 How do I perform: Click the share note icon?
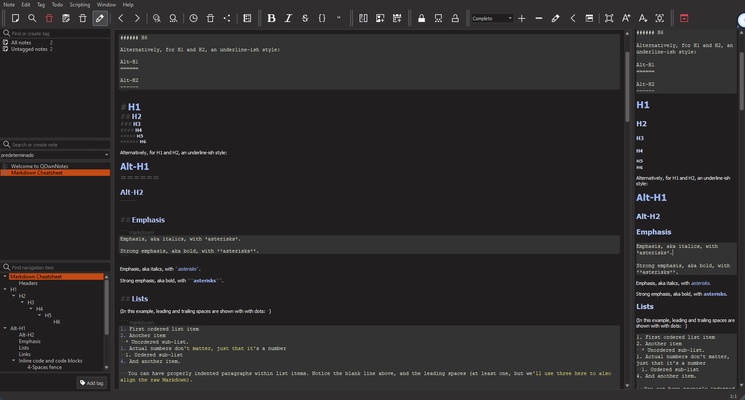[227, 18]
